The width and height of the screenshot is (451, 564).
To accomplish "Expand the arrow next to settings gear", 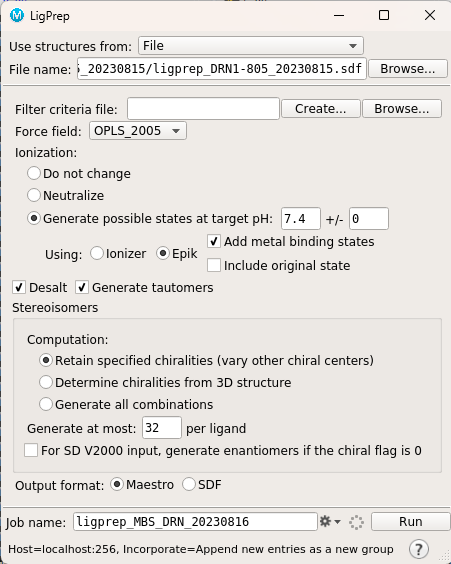I will point(337,522).
